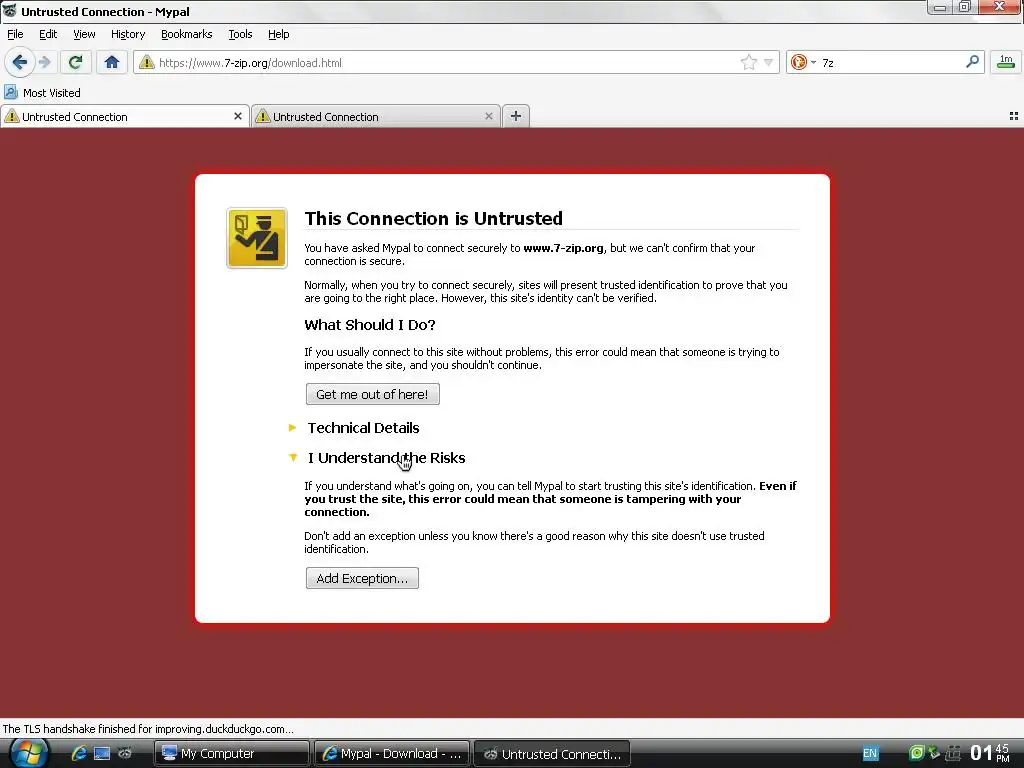
Task: Close the first Untrusted Connection tab
Action: [238, 116]
